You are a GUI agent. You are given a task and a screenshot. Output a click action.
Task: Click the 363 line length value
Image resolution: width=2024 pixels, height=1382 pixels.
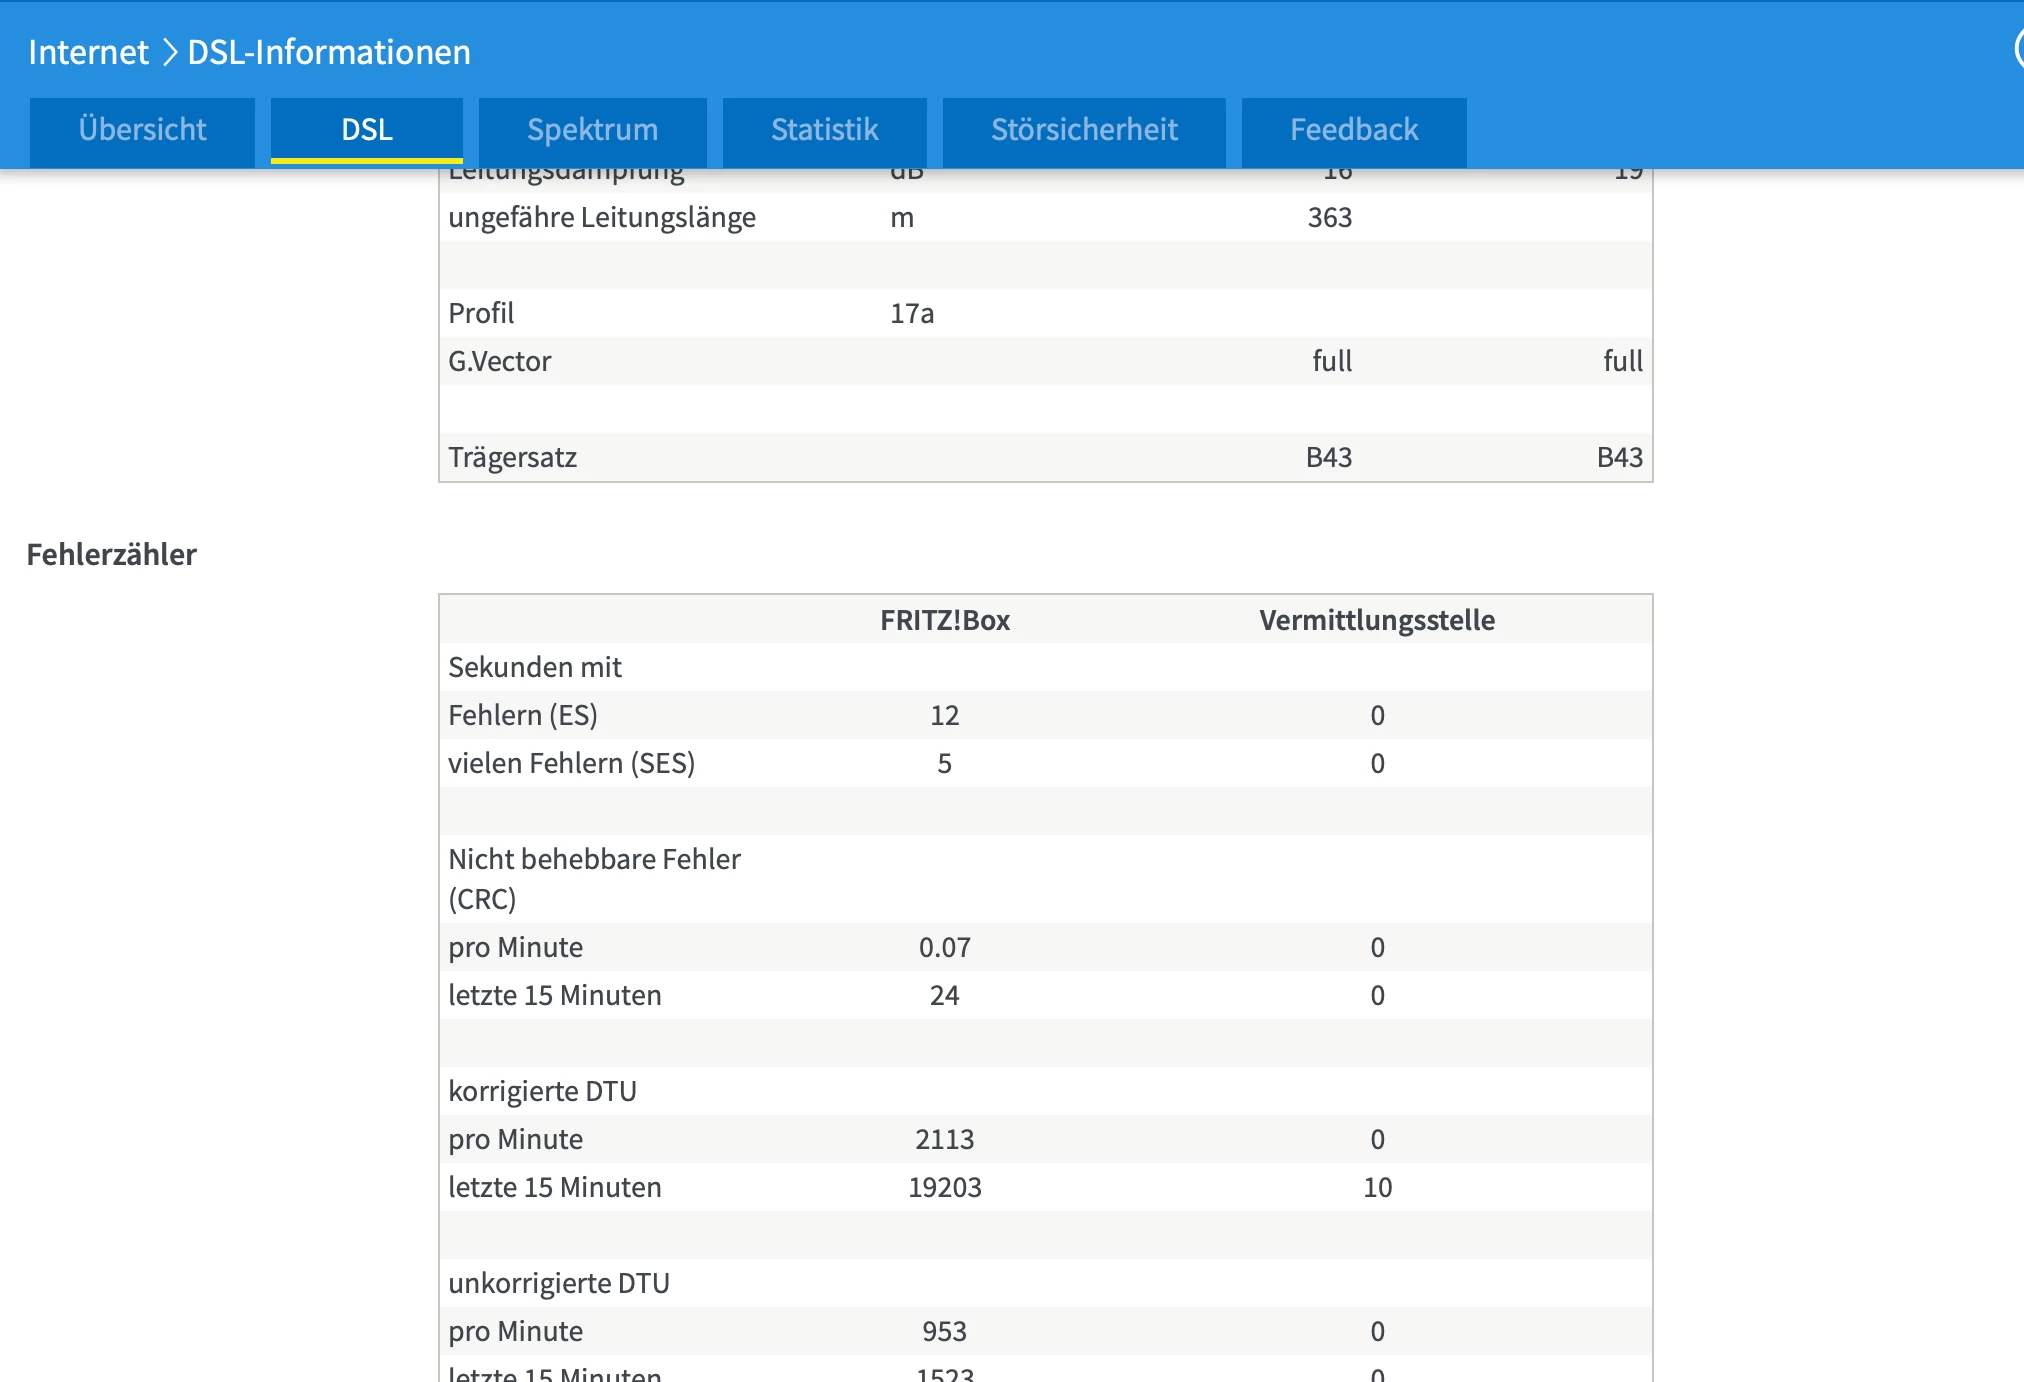1329,217
